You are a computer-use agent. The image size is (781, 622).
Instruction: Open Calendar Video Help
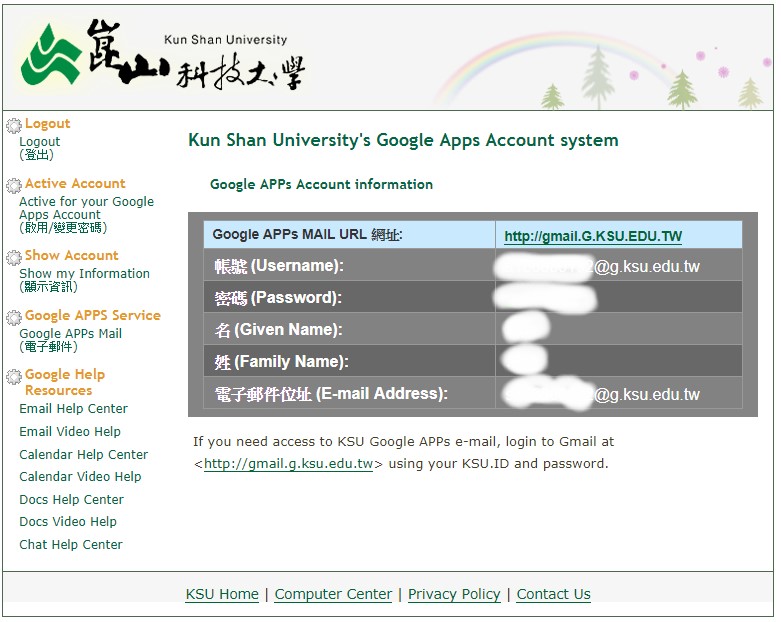80,477
